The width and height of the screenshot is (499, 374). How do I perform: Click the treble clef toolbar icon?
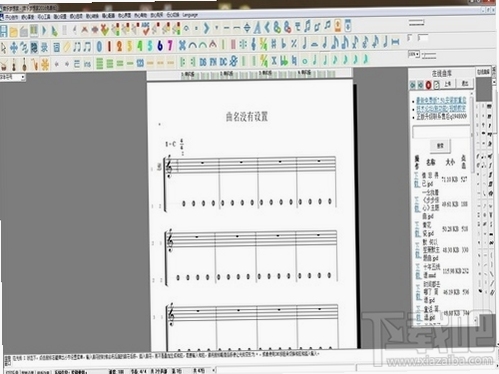253,44
